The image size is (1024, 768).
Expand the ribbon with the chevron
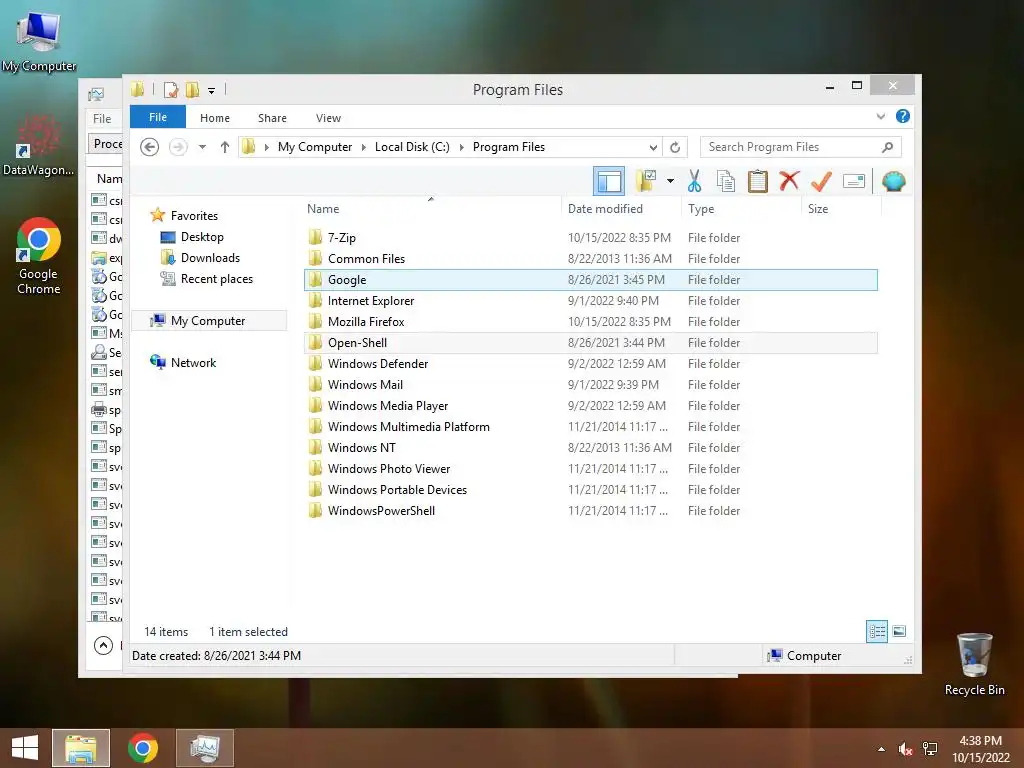[880, 116]
